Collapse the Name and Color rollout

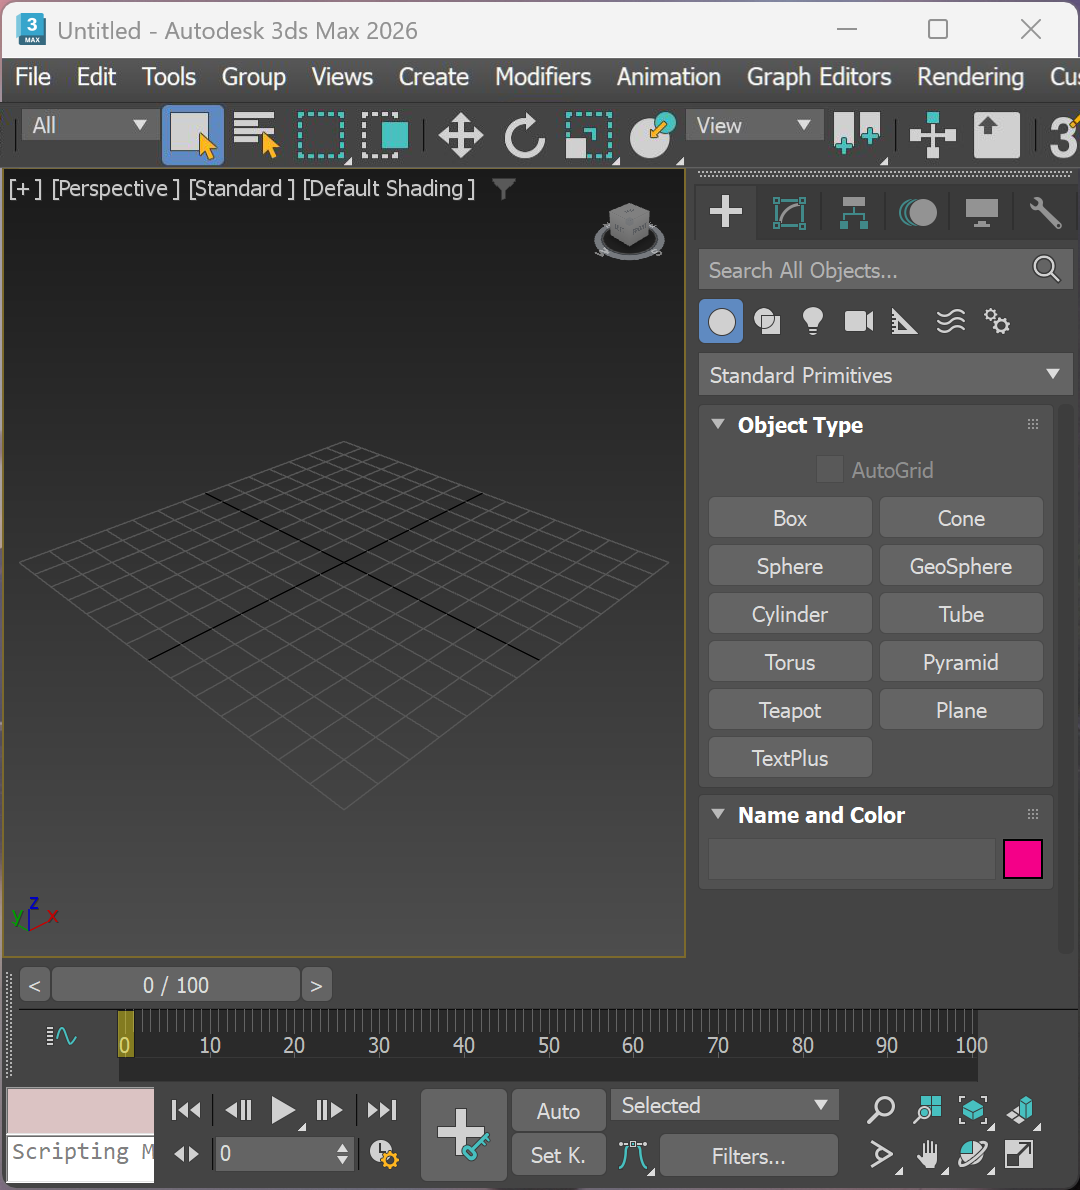click(718, 814)
